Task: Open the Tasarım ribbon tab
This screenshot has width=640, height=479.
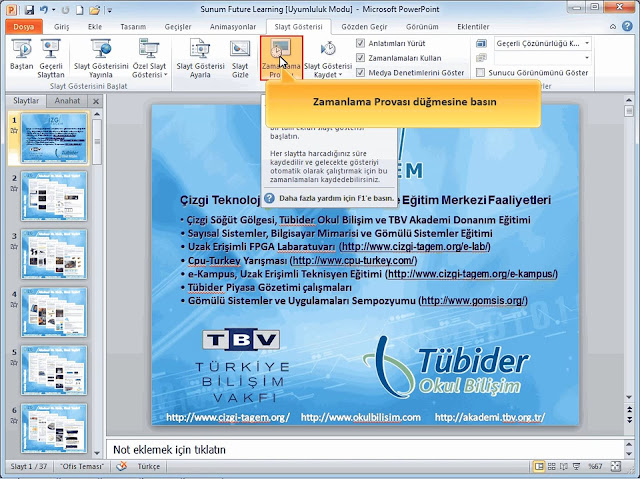Action: point(133,27)
